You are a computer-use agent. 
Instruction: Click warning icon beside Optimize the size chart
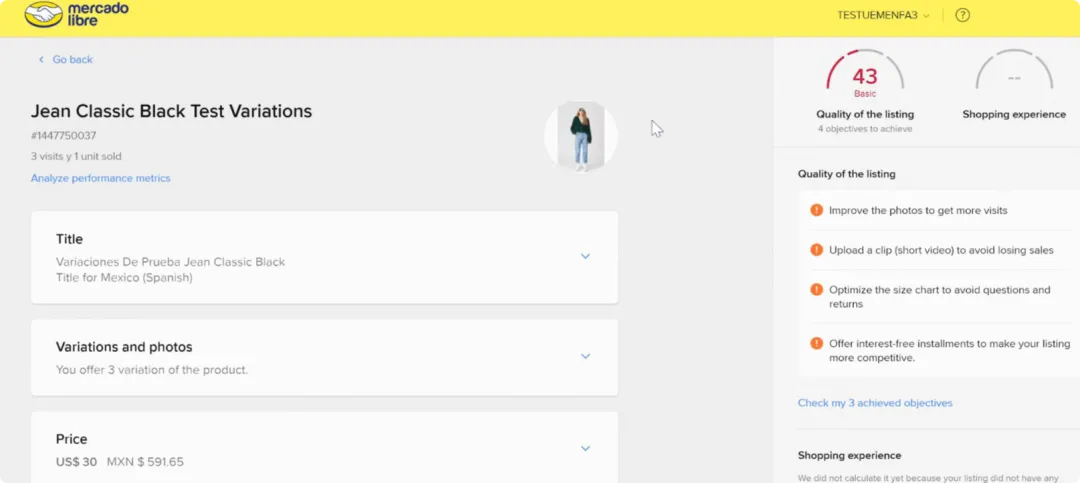[817, 290]
